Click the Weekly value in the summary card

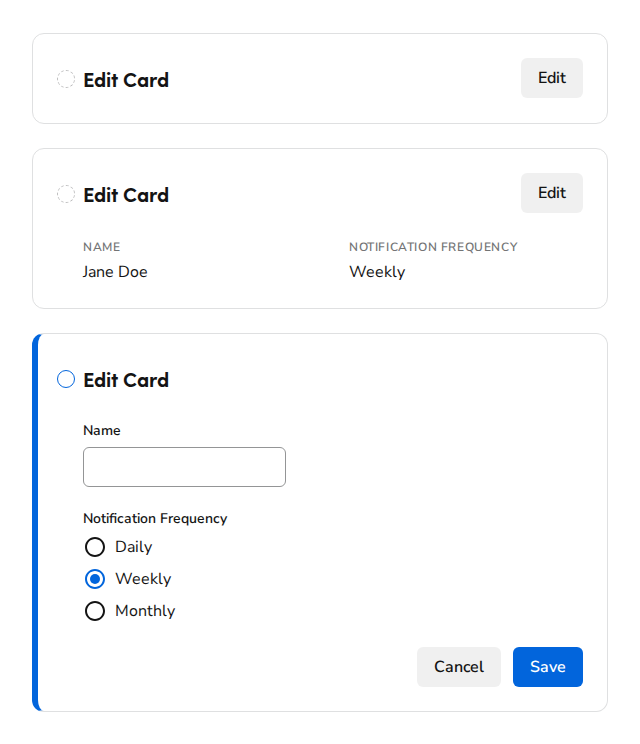(377, 271)
